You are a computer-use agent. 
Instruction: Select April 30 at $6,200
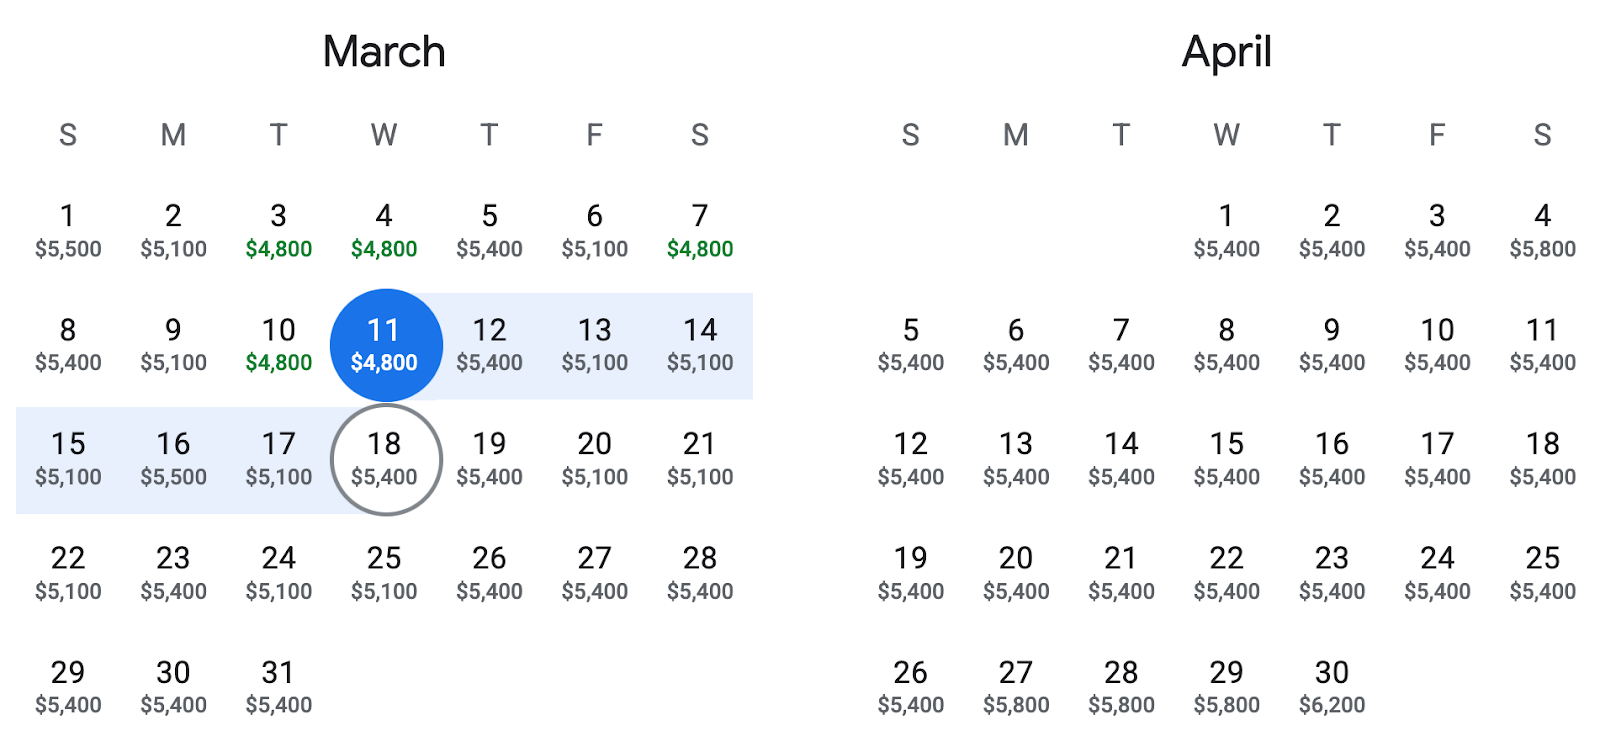1332,687
